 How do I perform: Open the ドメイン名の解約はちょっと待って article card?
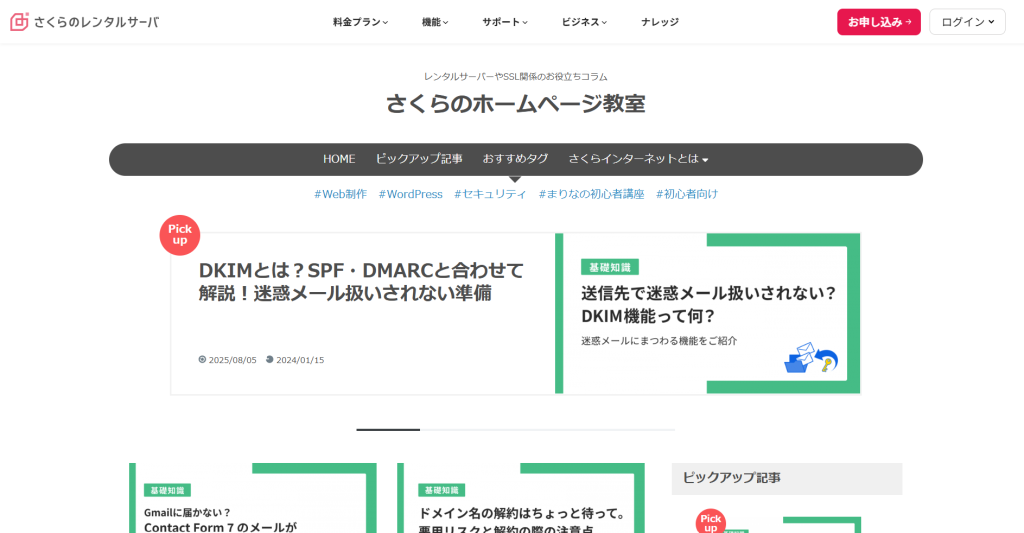(x=520, y=498)
